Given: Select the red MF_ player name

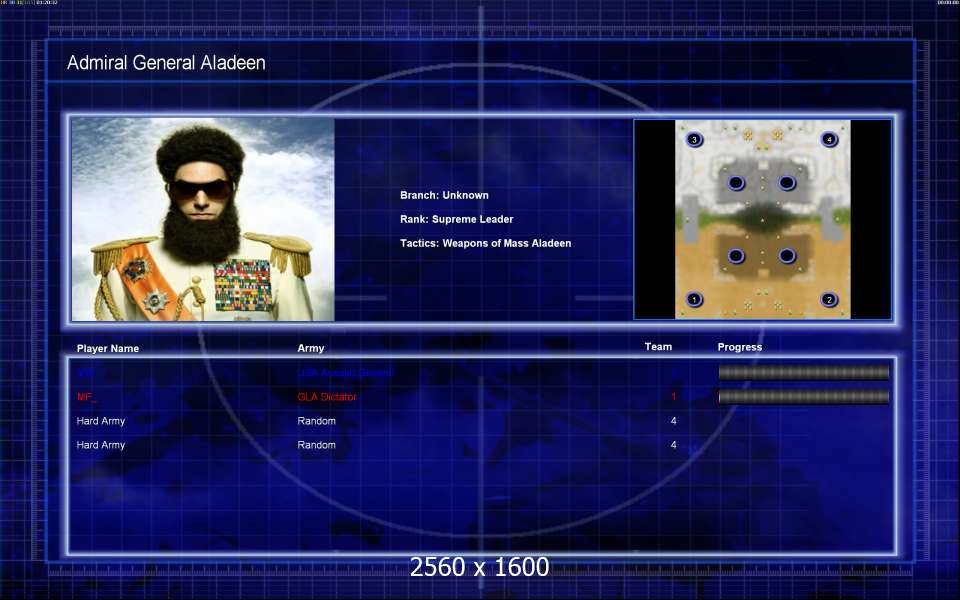Looking at the screenshot, I should 86,397.
